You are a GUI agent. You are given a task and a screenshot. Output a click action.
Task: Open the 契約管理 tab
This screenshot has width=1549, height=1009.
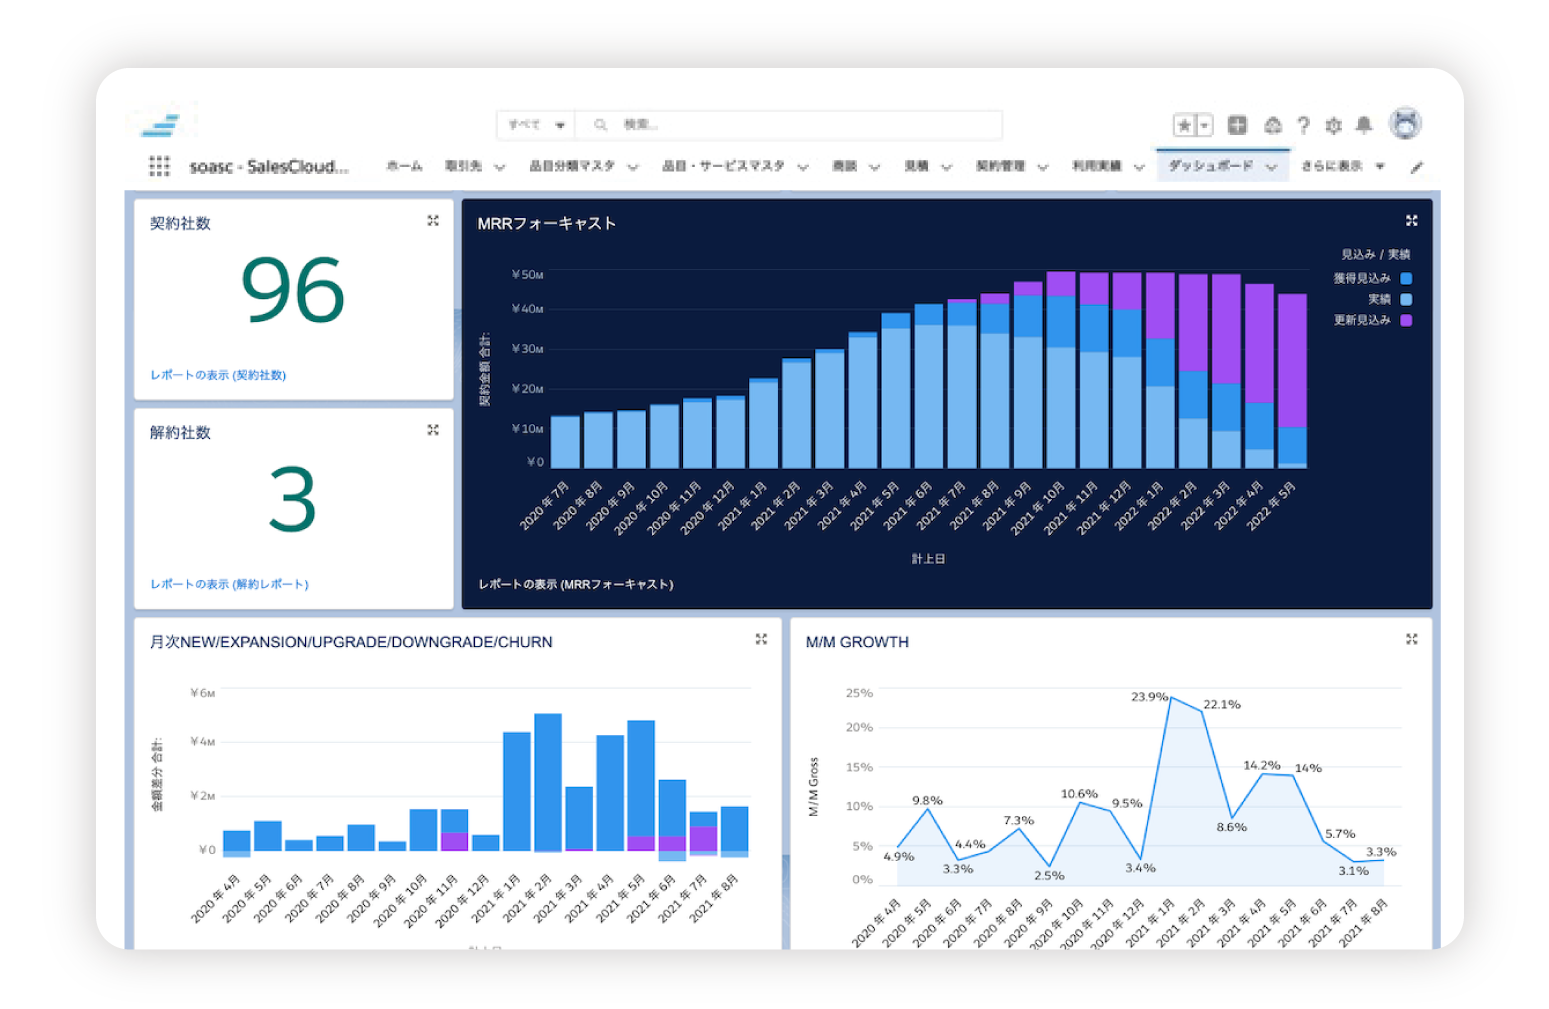click(x=1000, y=166)
